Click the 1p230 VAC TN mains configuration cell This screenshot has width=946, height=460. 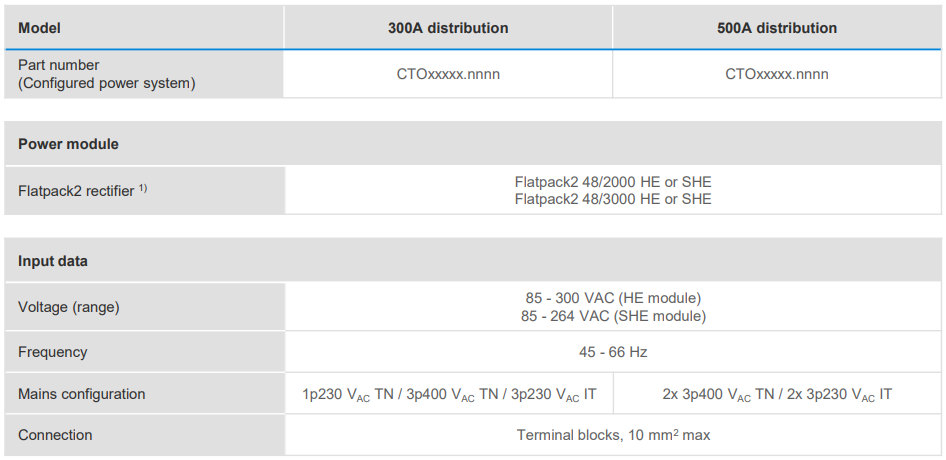coord(448,394)
